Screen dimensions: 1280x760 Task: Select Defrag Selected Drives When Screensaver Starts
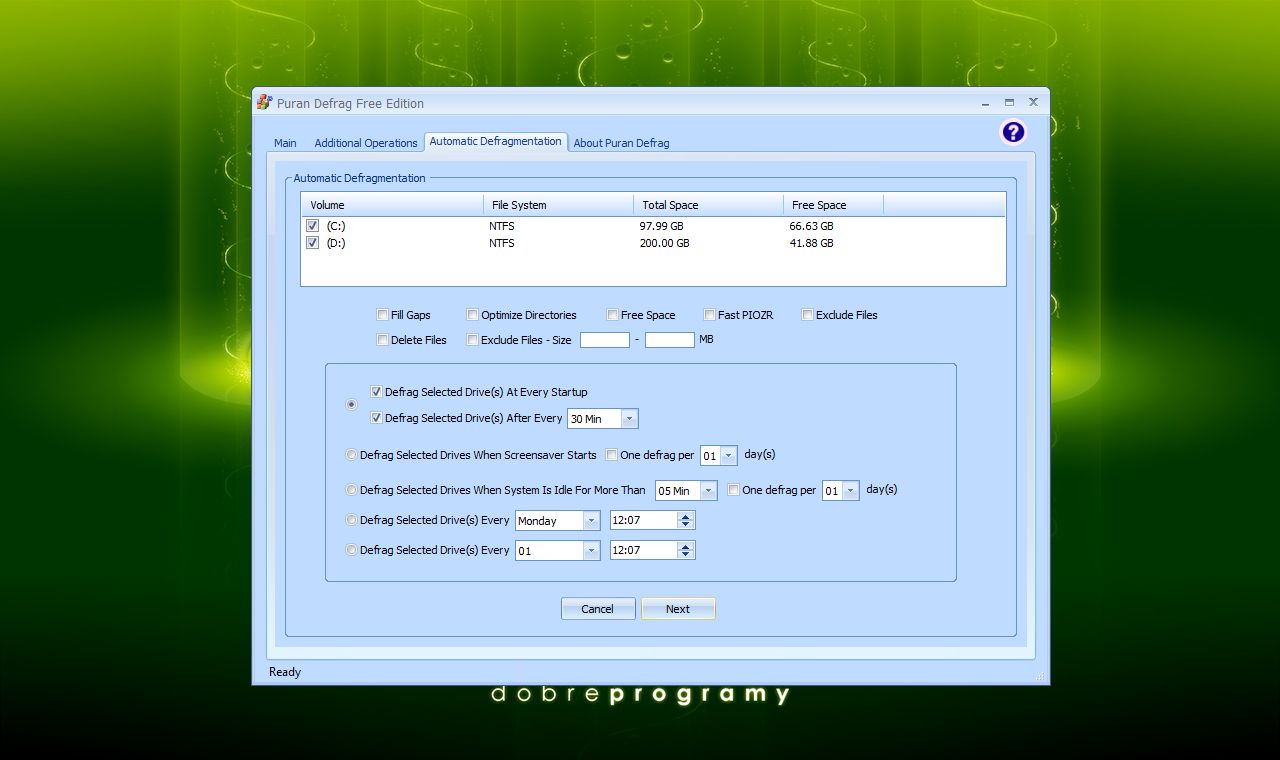point(351,455)
